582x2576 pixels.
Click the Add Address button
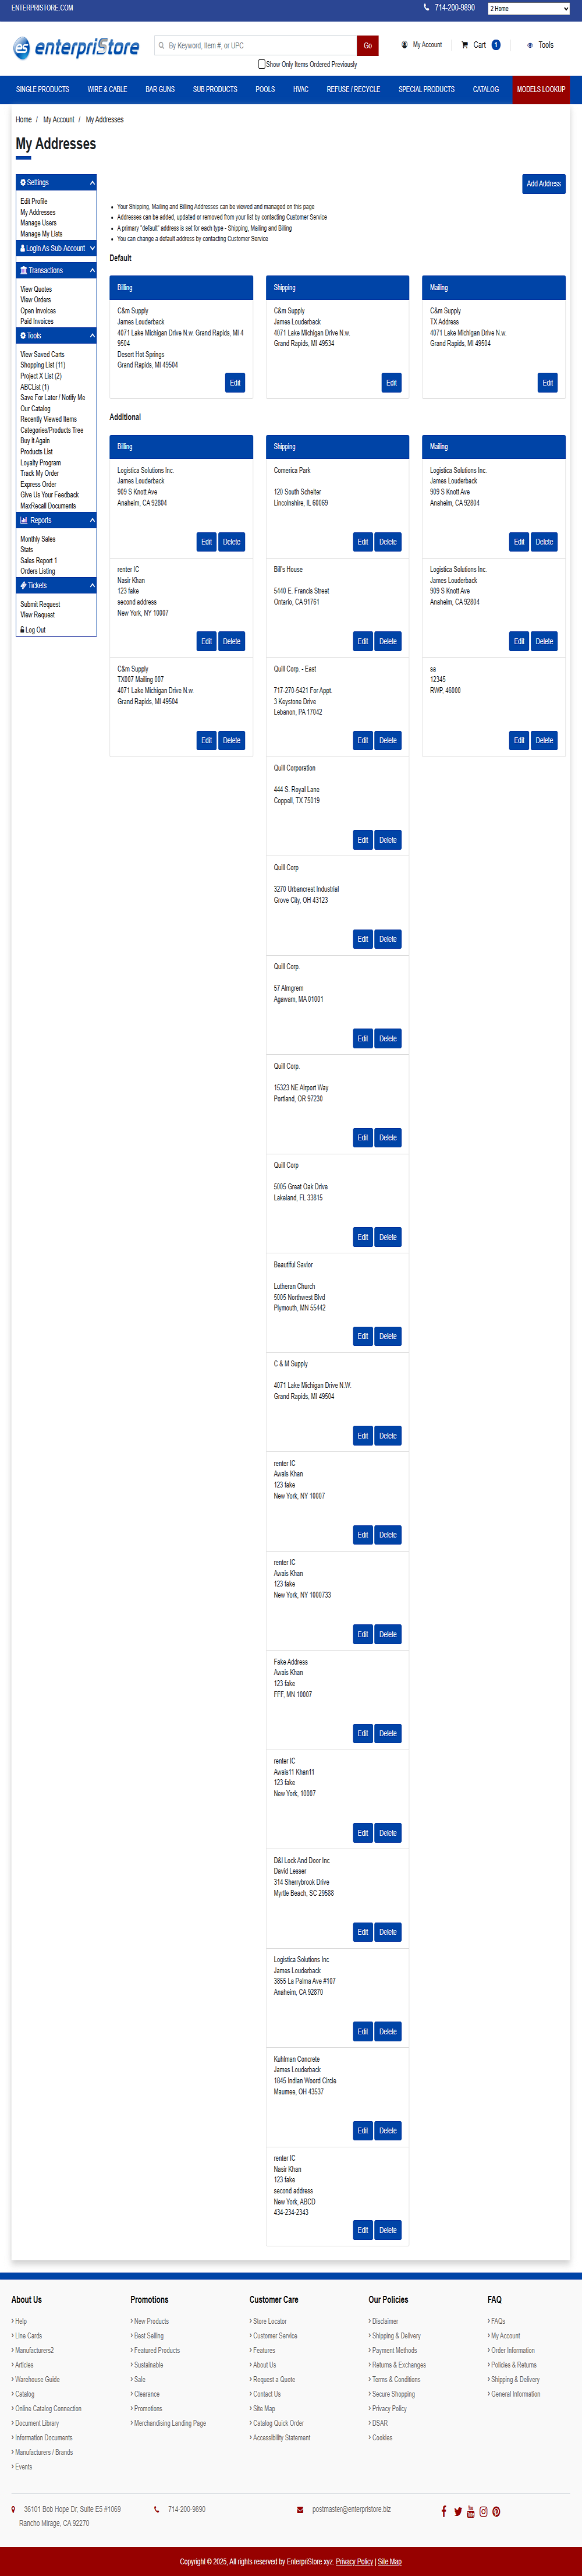(544, 184)
